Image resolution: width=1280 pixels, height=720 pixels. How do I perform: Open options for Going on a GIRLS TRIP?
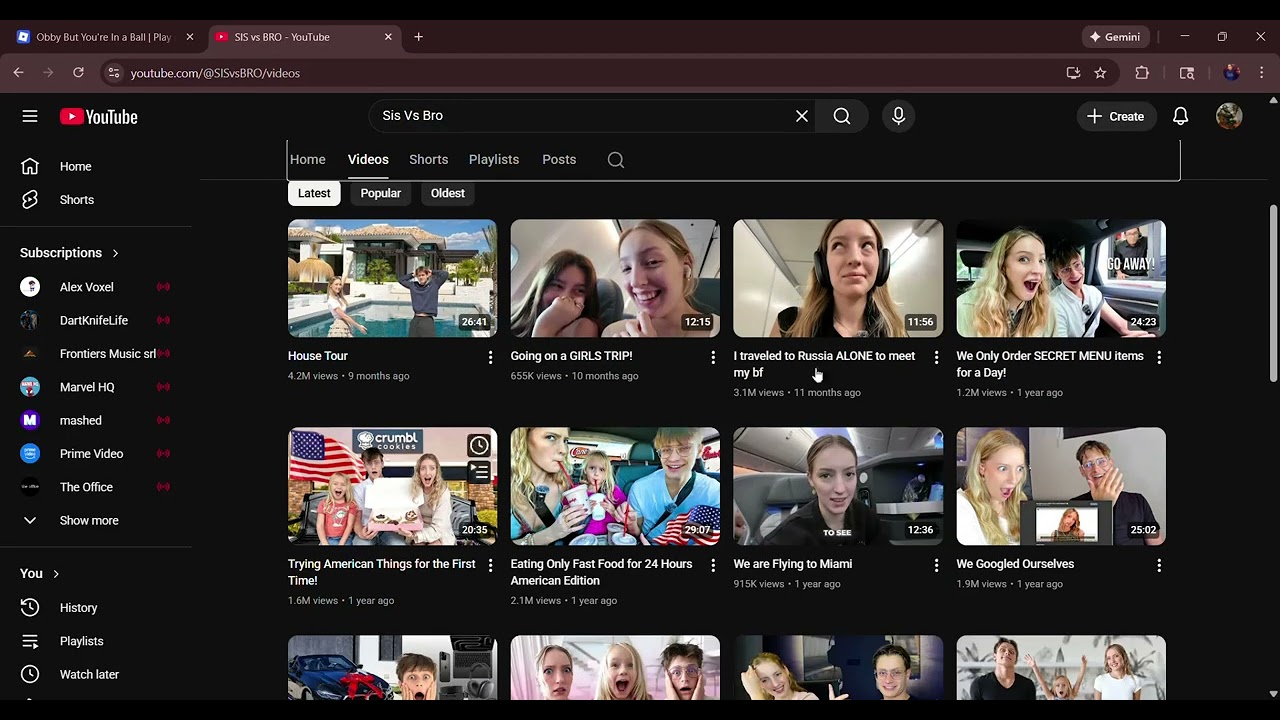[713, 357]
